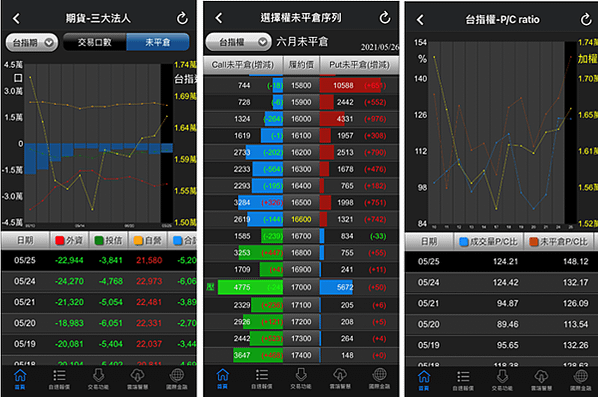The image size is (598, 397).
Task: Refresh the 選擇權未平倉序列 data
Action: 385,18
